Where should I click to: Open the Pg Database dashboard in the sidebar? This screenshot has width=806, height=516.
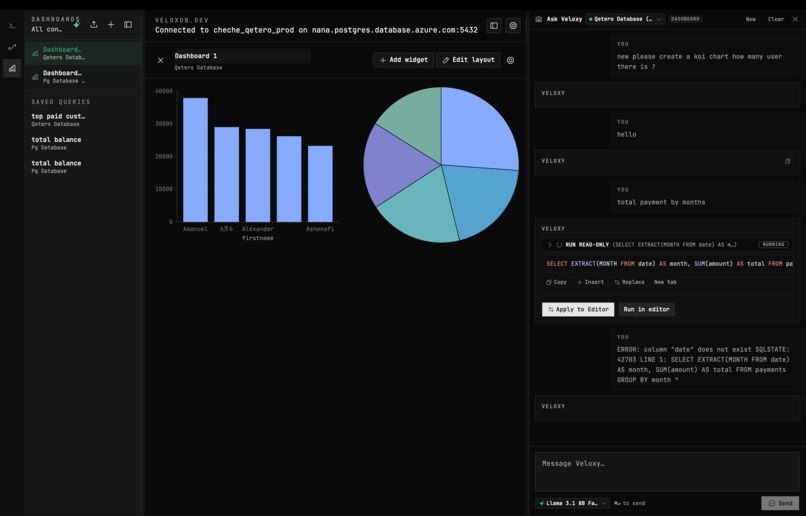coord(84,77)
